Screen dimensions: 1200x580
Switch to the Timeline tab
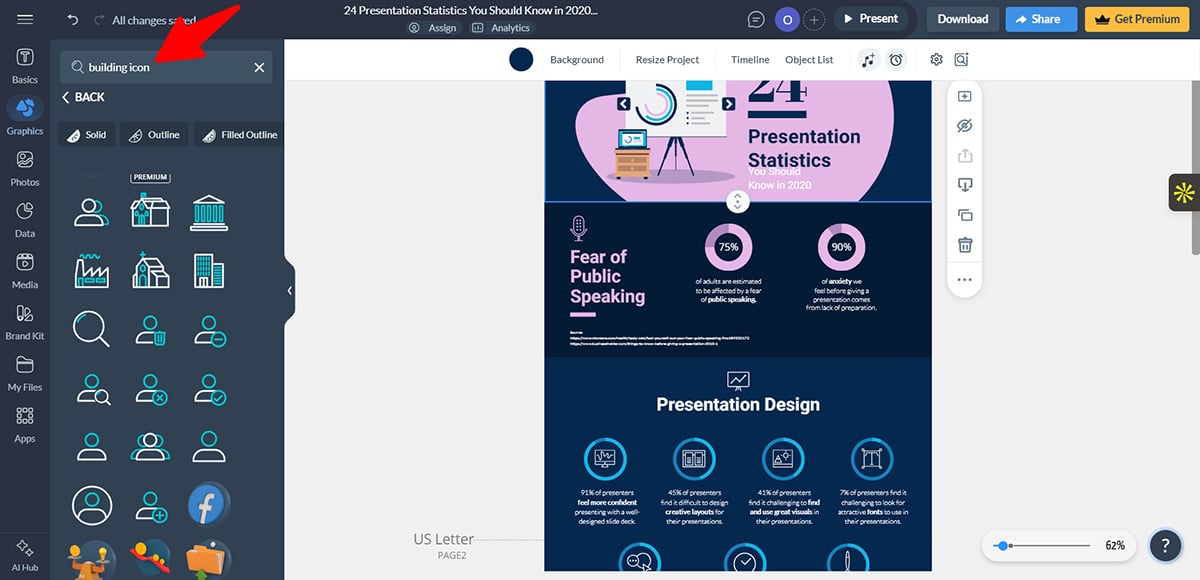coord(749,59)
